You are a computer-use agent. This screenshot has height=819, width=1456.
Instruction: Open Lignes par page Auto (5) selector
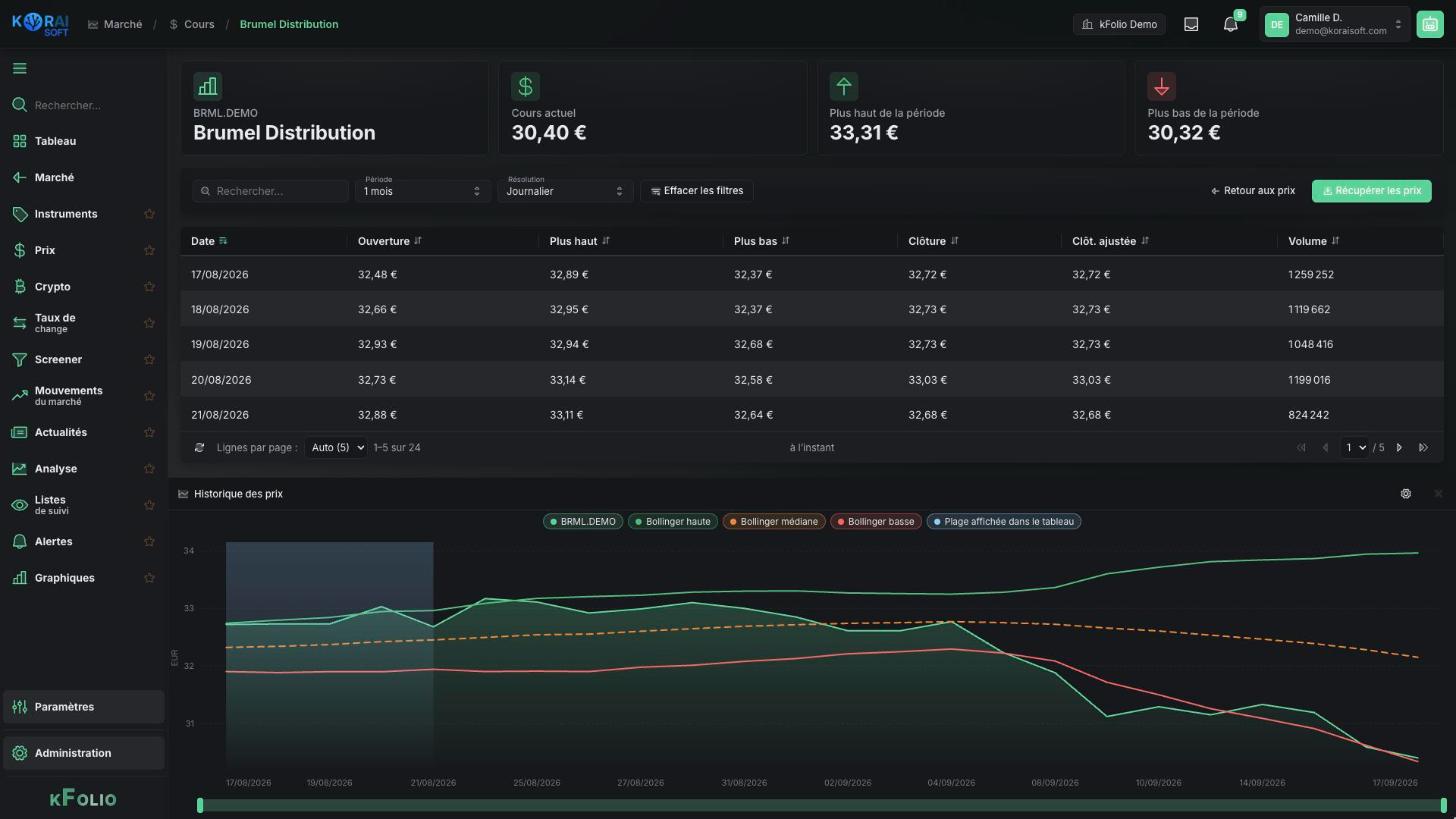[336, 448]
